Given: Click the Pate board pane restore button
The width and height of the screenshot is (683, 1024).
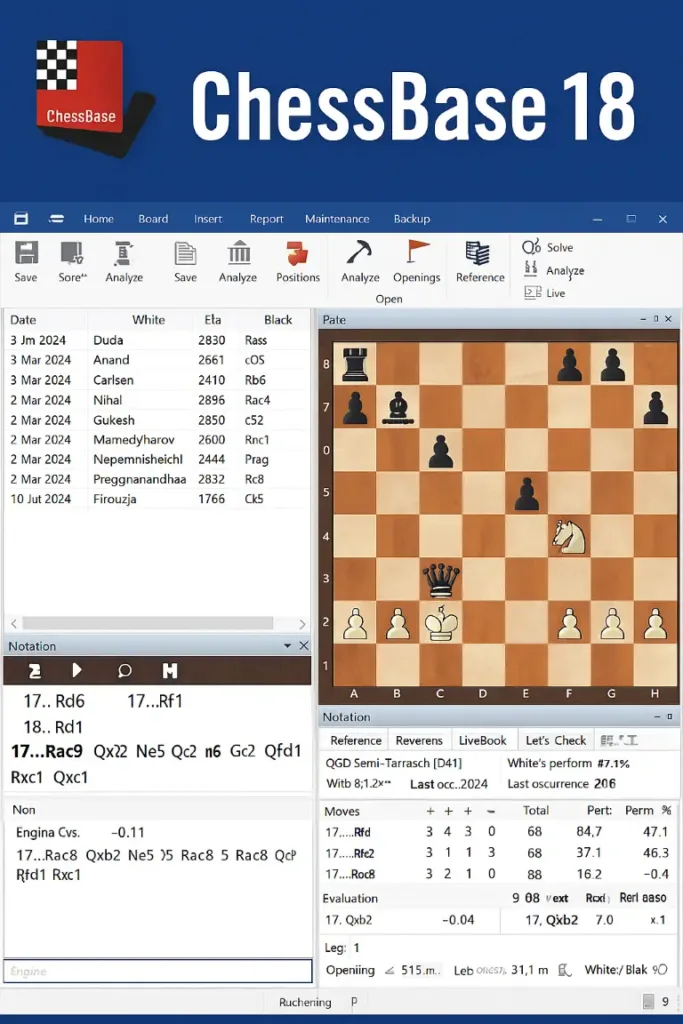Looking at the screenshot, I should tap(656, 319).
